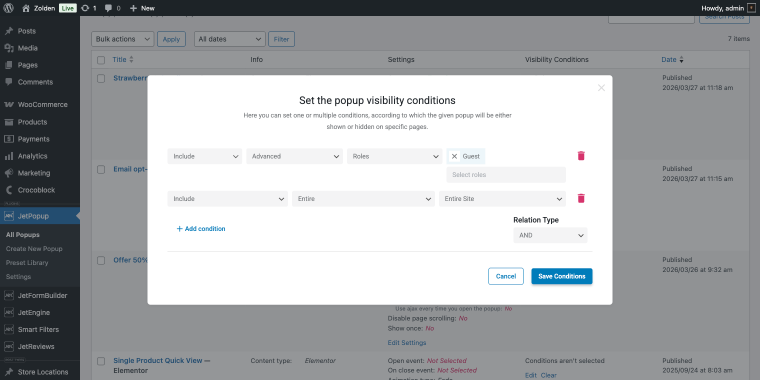Open the Zolden site home icon
760x380 pixels.
coord(27,8)
